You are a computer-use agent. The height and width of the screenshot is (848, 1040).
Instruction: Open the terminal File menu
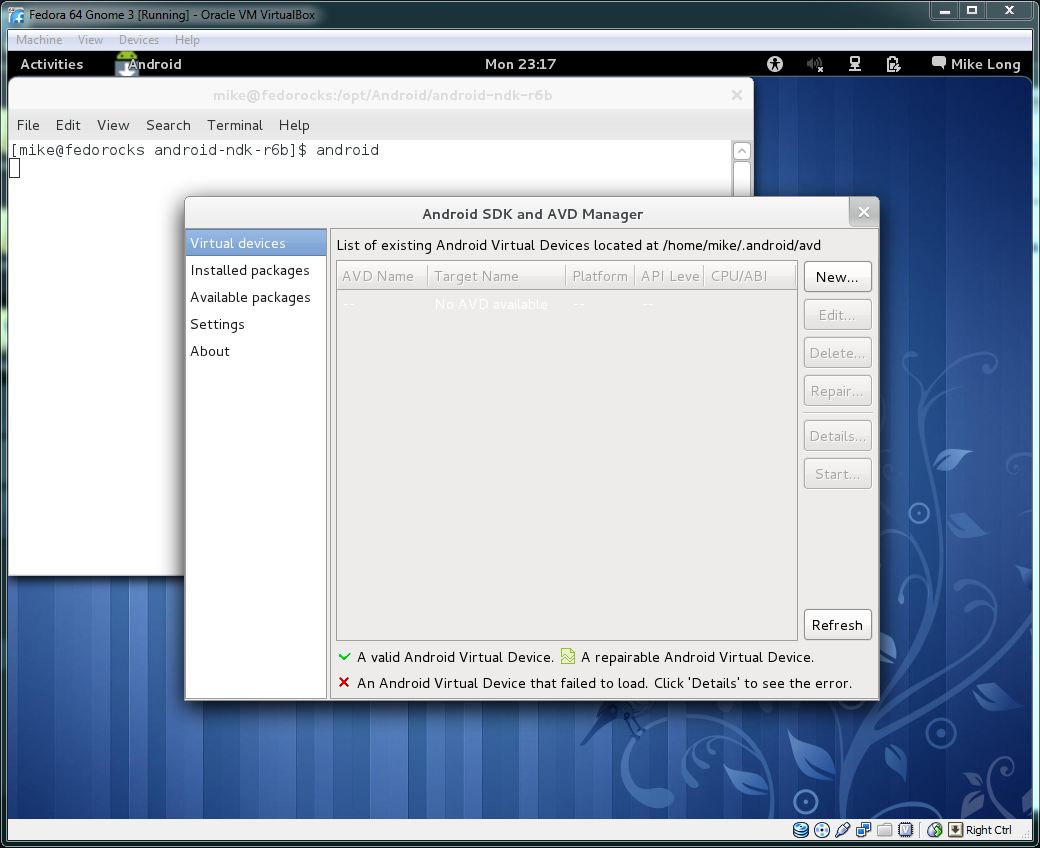coord(28,125)
